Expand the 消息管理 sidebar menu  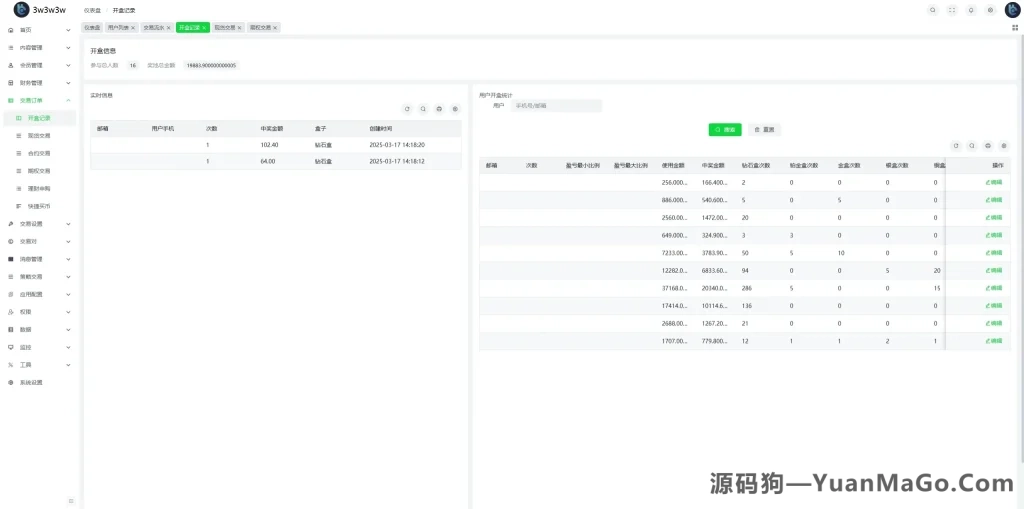[39, 259]
